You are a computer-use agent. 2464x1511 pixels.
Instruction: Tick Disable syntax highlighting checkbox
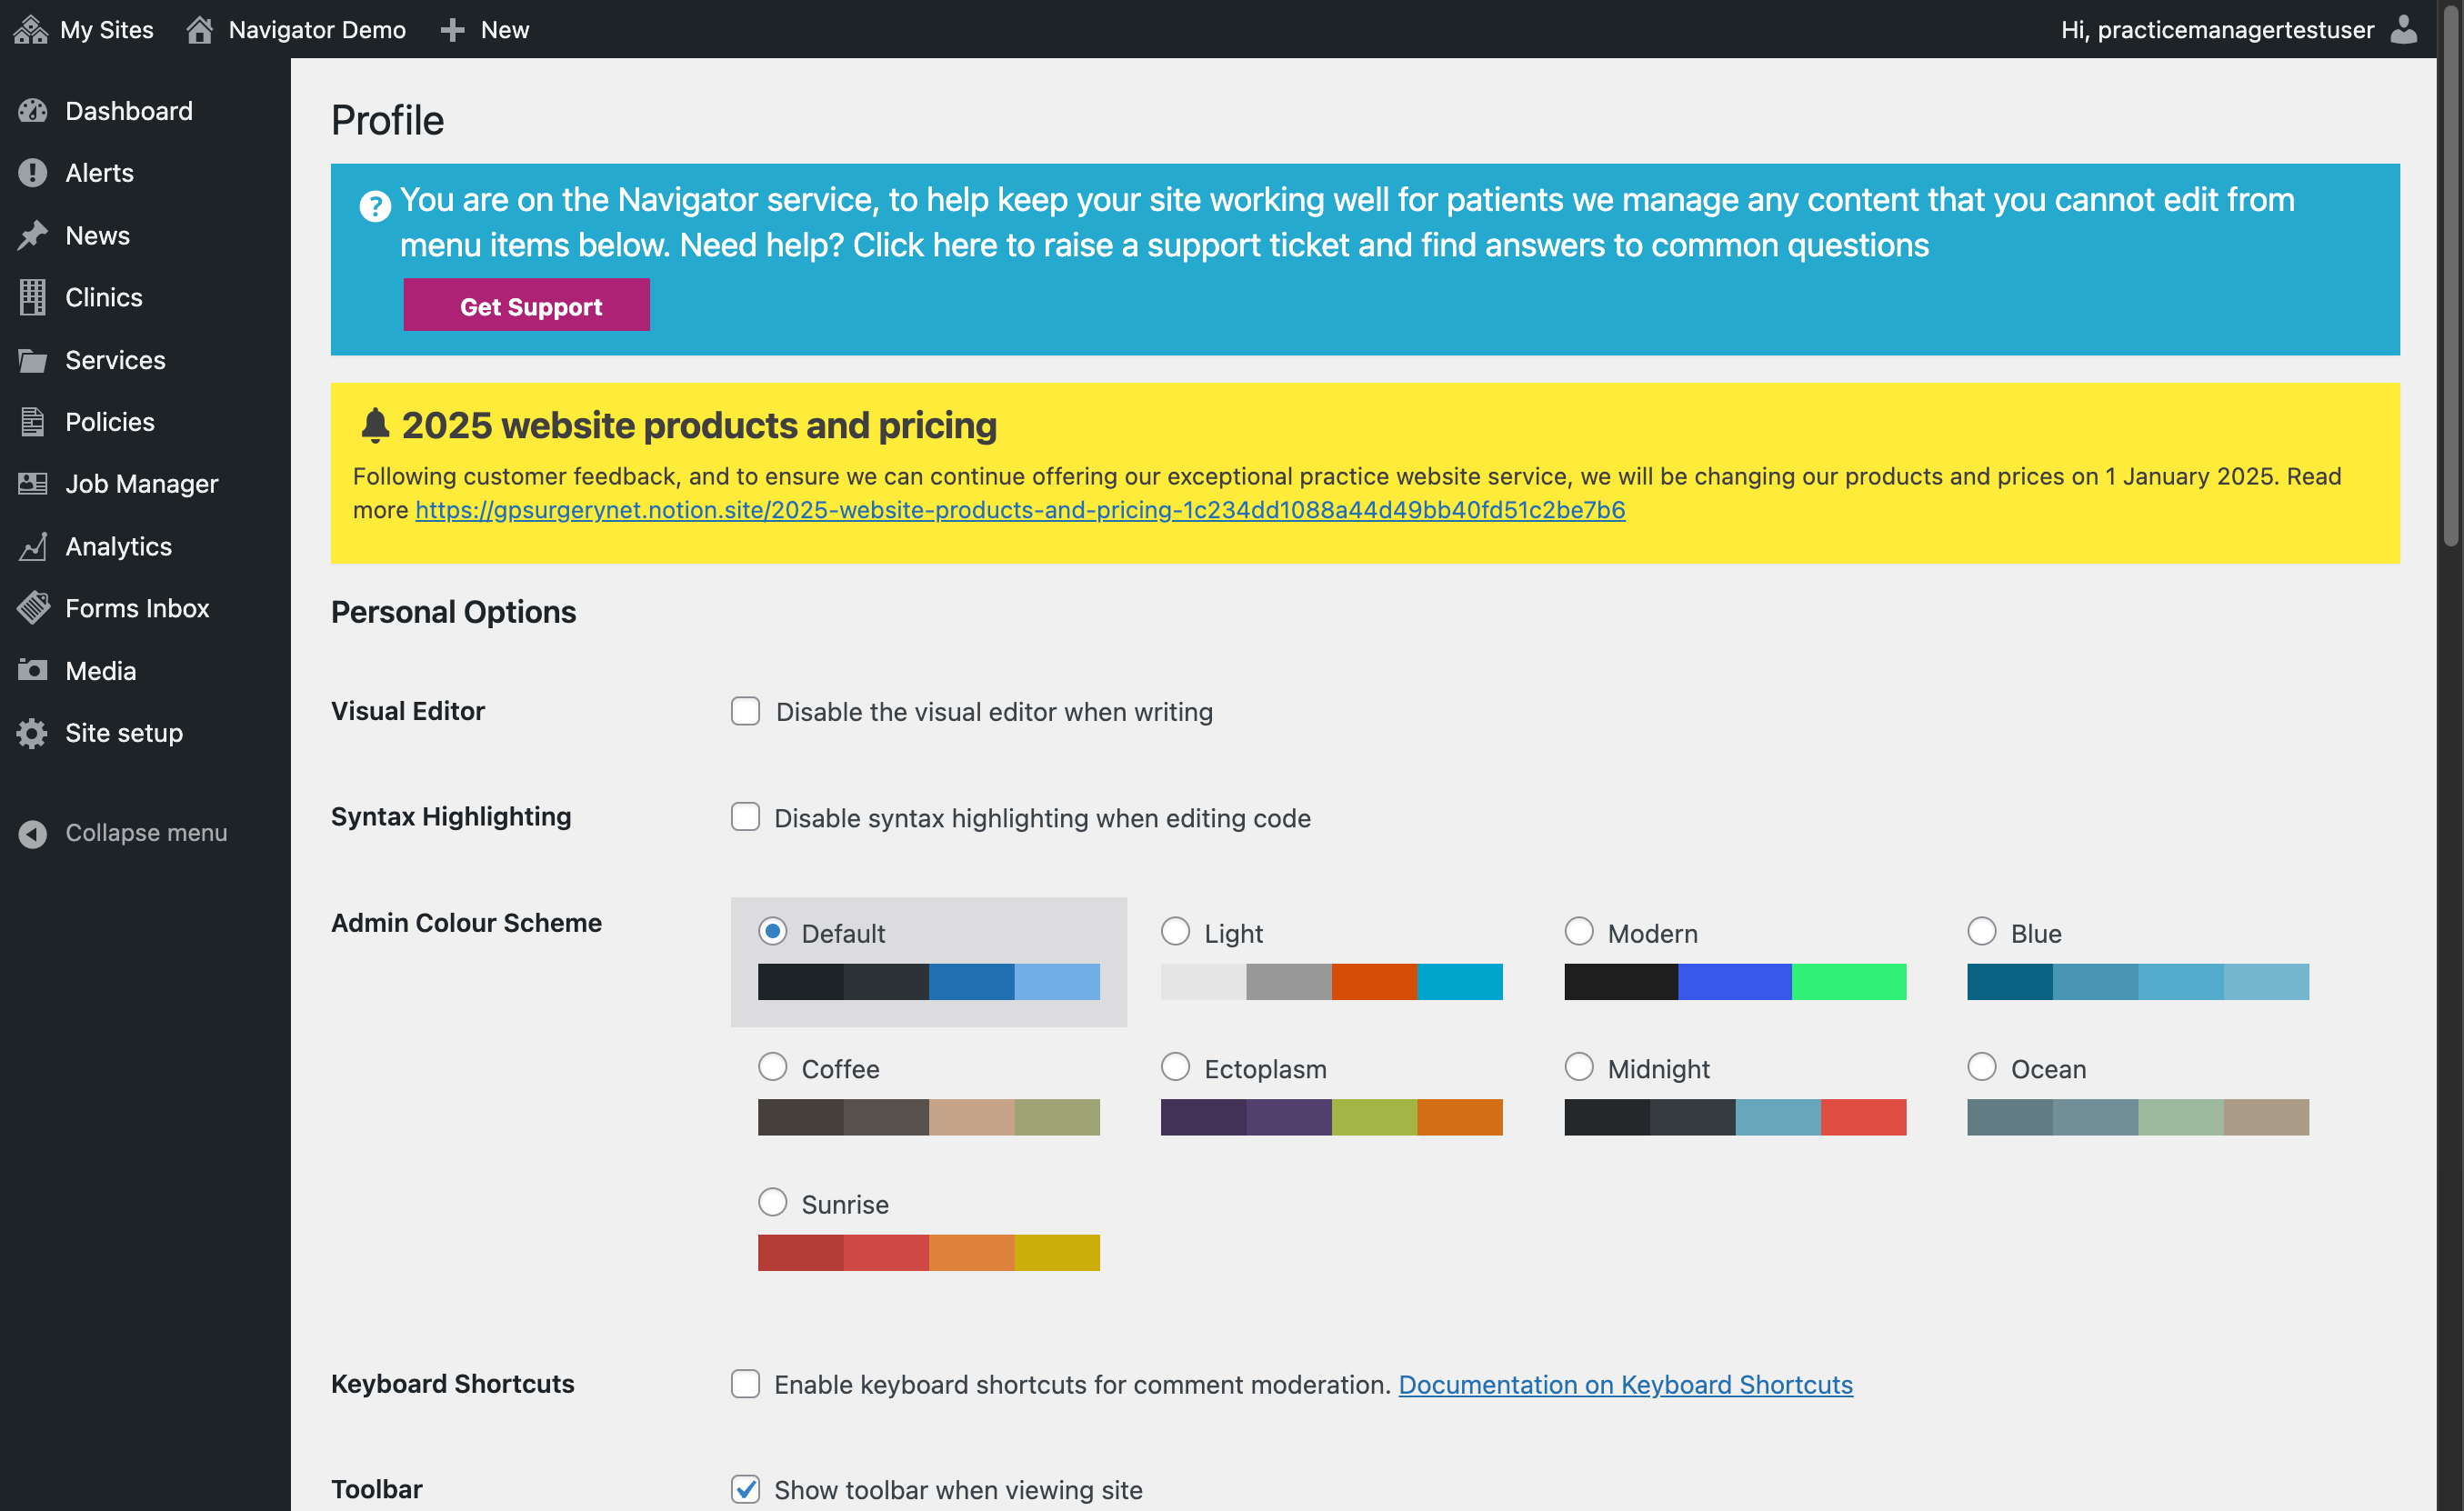point(745,817)
